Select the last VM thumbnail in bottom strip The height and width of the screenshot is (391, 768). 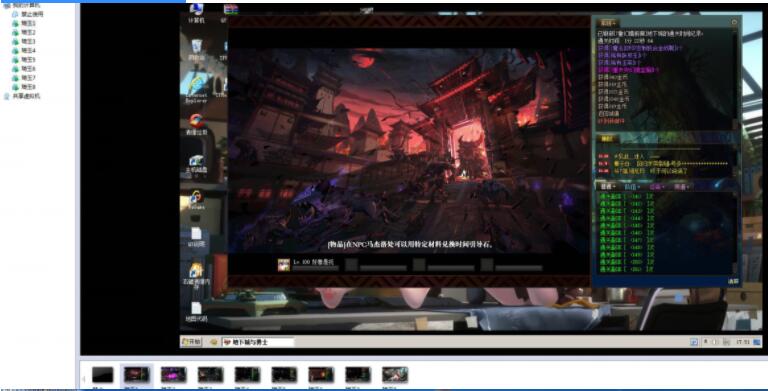395,375
